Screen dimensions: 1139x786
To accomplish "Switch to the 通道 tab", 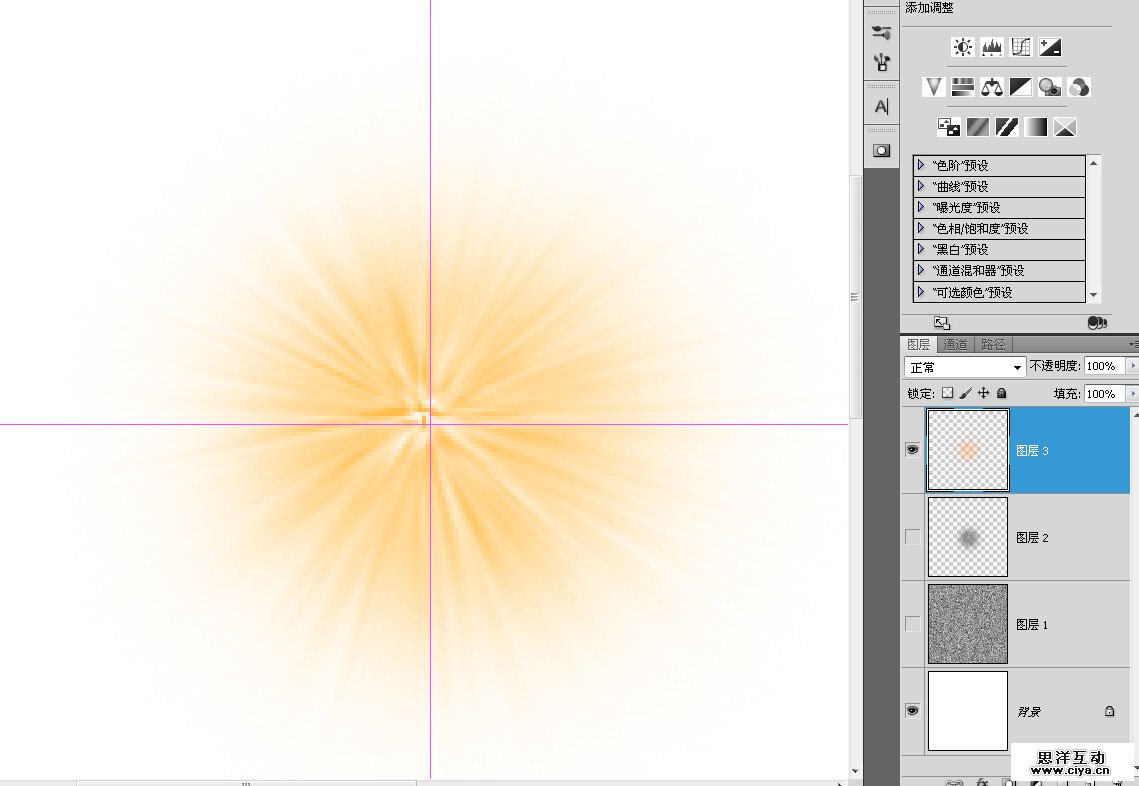I will point(956,345).
